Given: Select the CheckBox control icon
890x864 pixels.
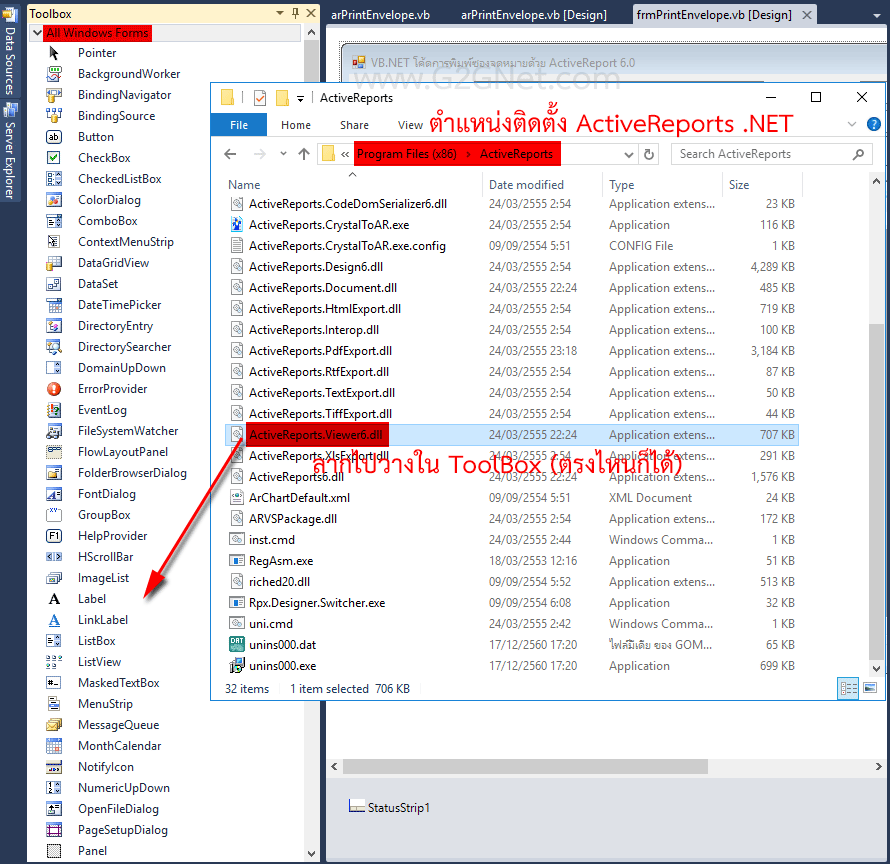Looking at the screenshot, I should tap(54, 158).
